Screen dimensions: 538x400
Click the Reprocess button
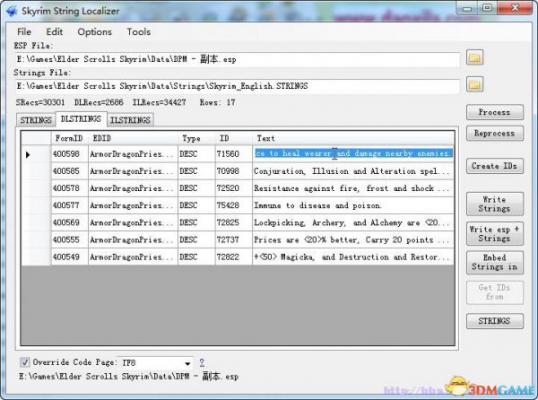494,133
